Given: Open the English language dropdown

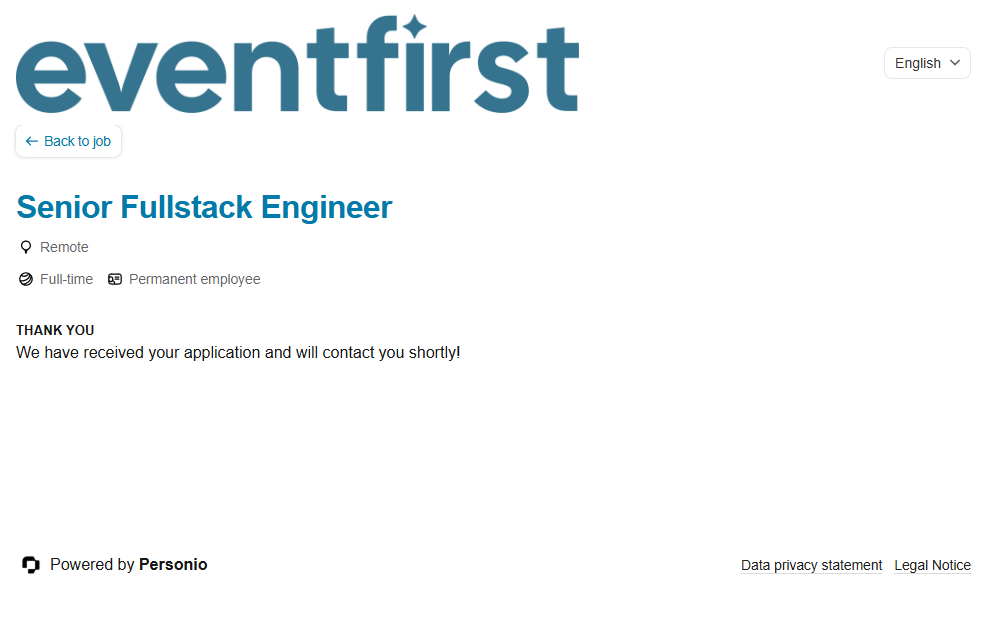Looking at the screenshot, I should click(x=926, y=63).
